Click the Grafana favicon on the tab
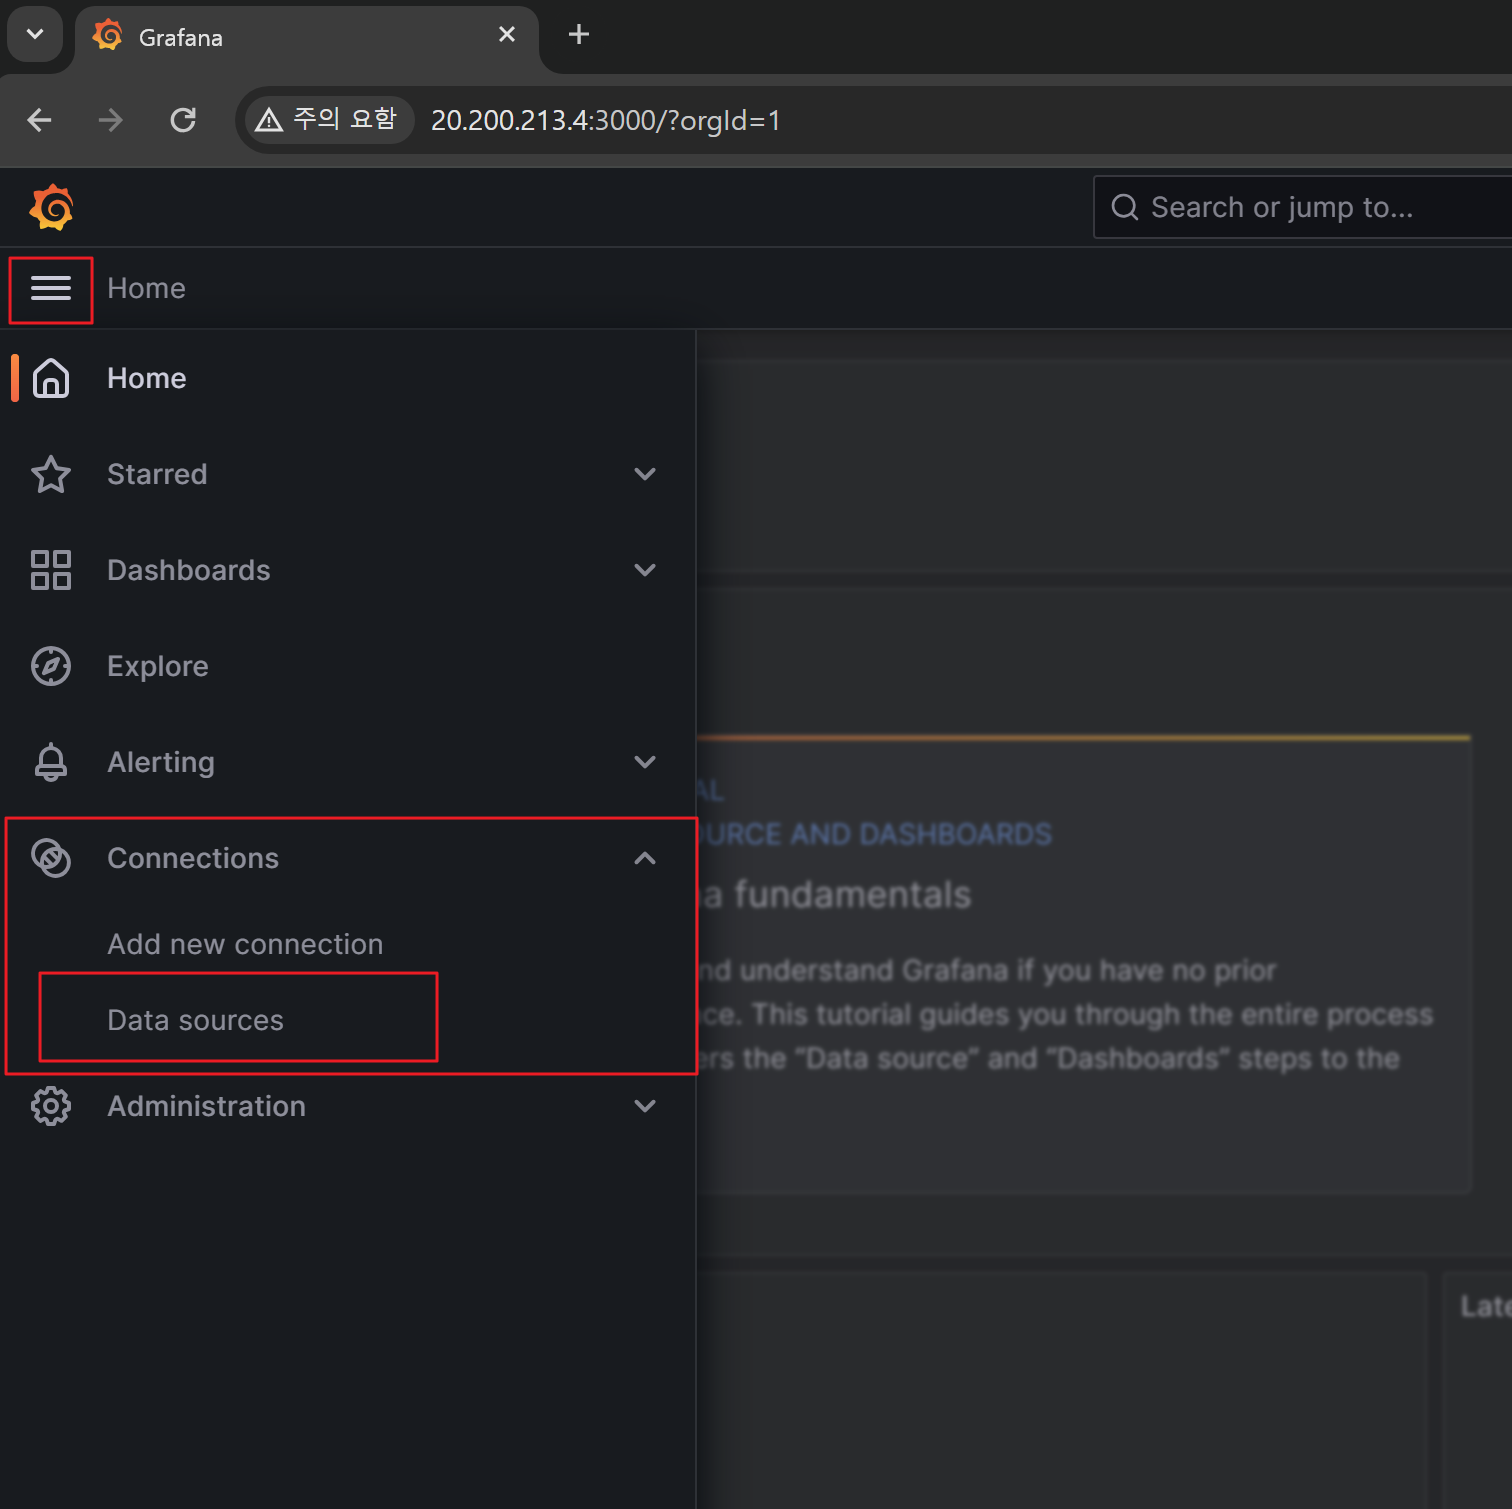This screenshot has width=1512, height=1509. click(108, 36)
